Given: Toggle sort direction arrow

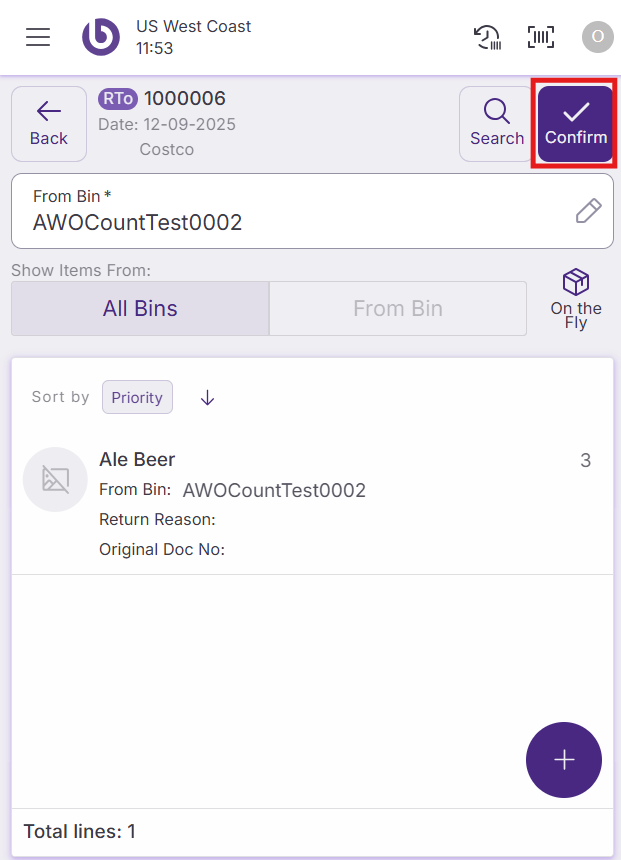Looking at the screenshot, I should (207, 397).
